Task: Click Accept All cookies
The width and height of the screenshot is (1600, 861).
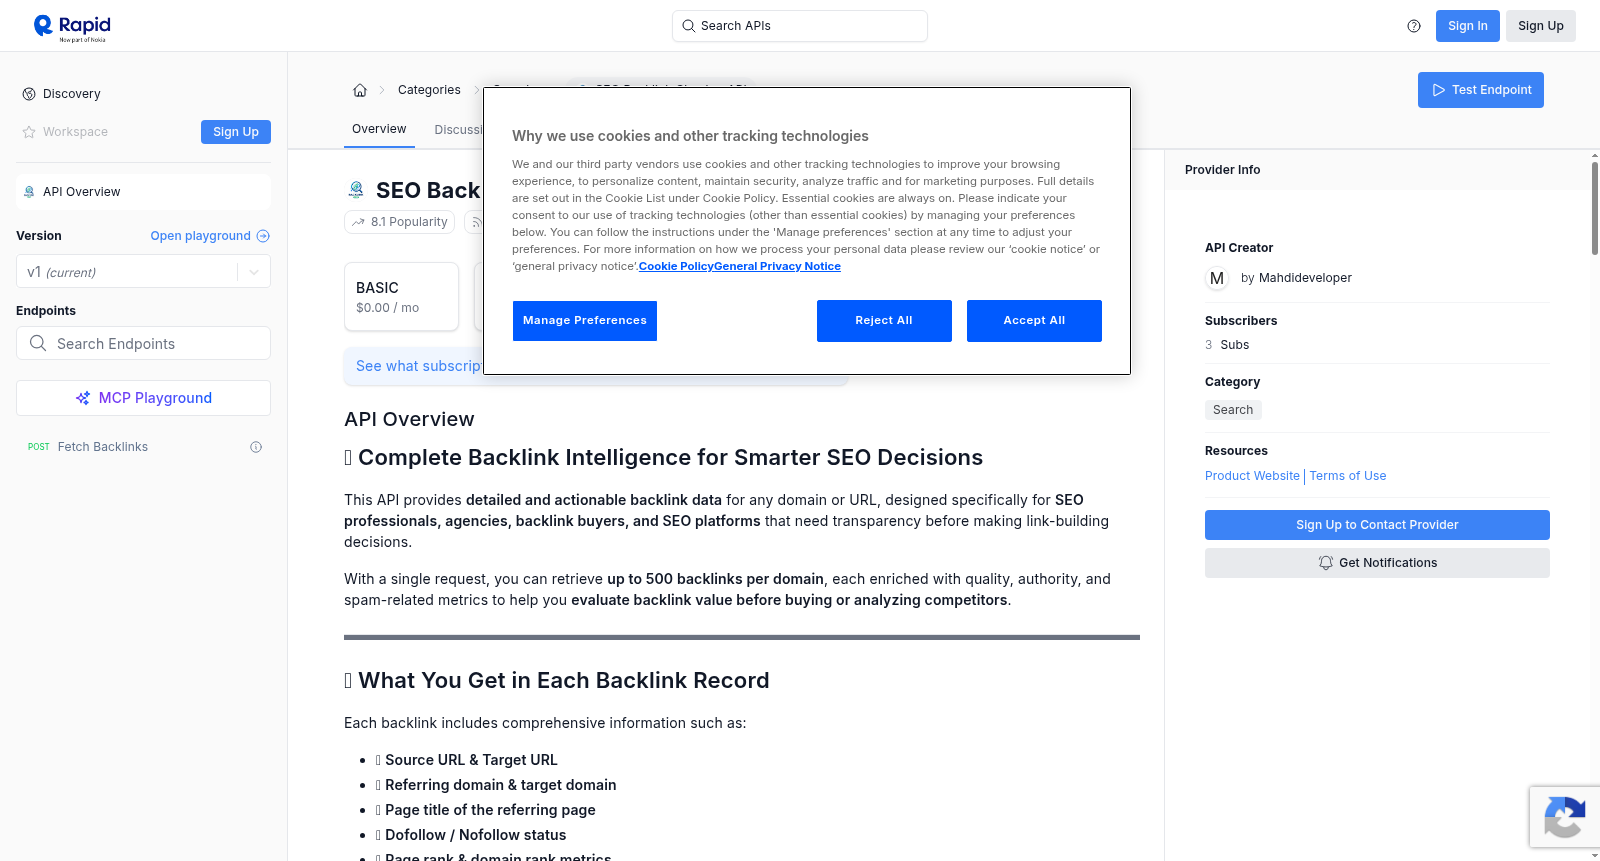Action: coord(1034,321)
